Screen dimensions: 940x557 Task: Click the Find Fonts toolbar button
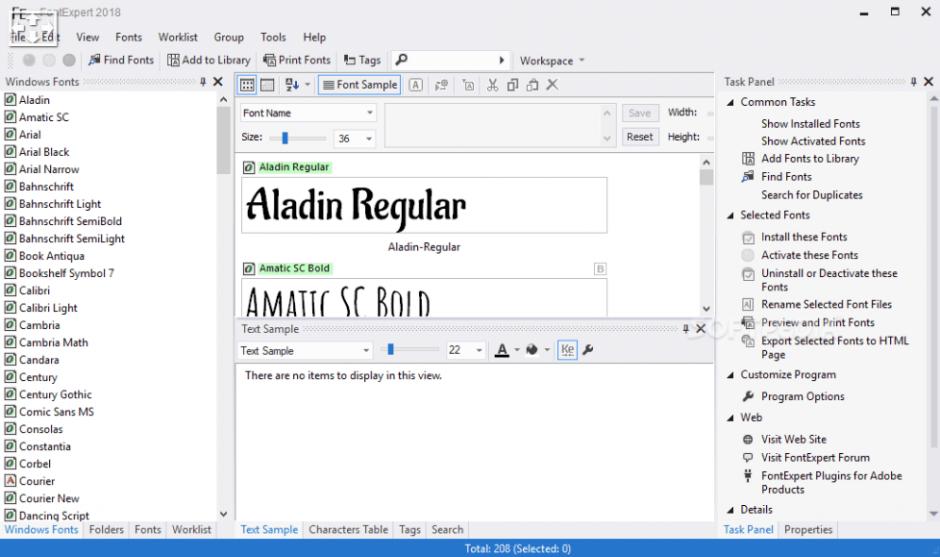coord(120,60)
